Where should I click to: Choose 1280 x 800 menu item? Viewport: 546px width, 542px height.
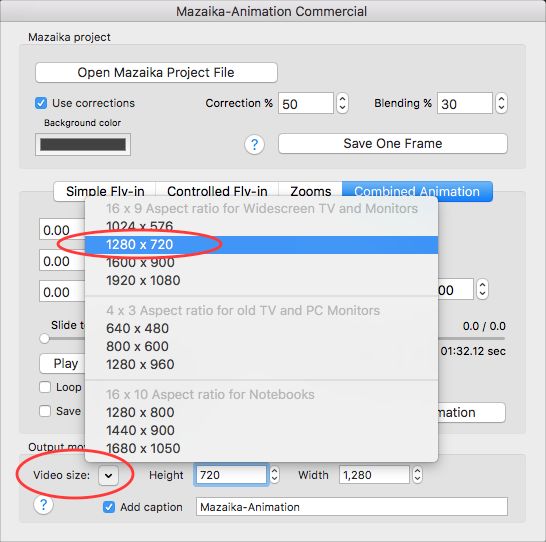pos(262,413)
